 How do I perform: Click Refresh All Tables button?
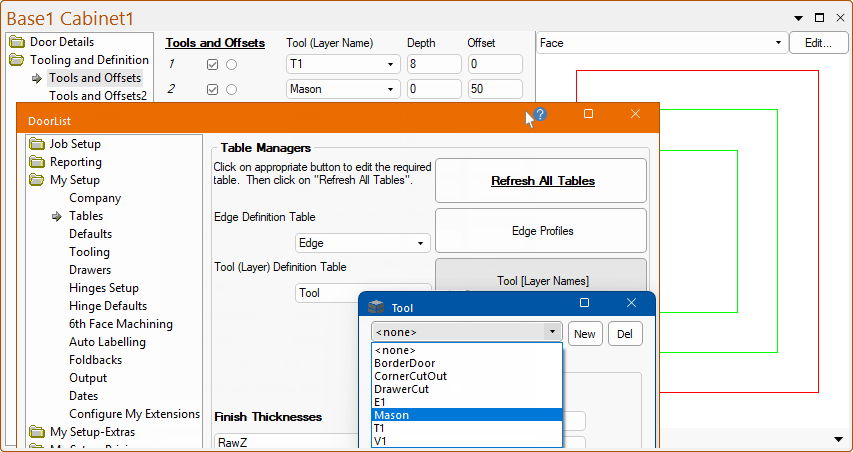pyautogui.click(x=541, y=181)
